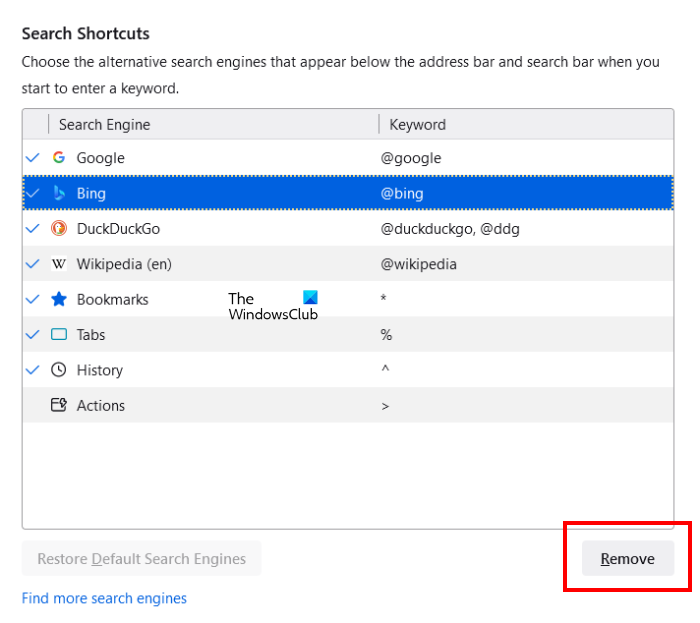Click the DuckDuckGo duck icon
The width and height of the screenshot is (700, 623).
[59, 229]
